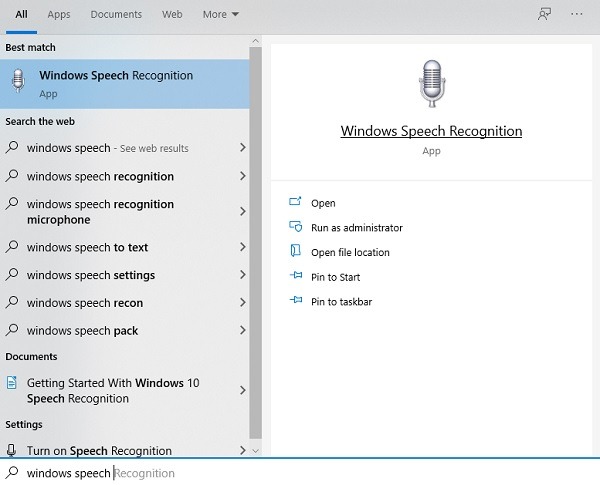600x485 pixels.
Task: Expand the Getting Started With Windows 10 document chevron
Action: (243, 390)
